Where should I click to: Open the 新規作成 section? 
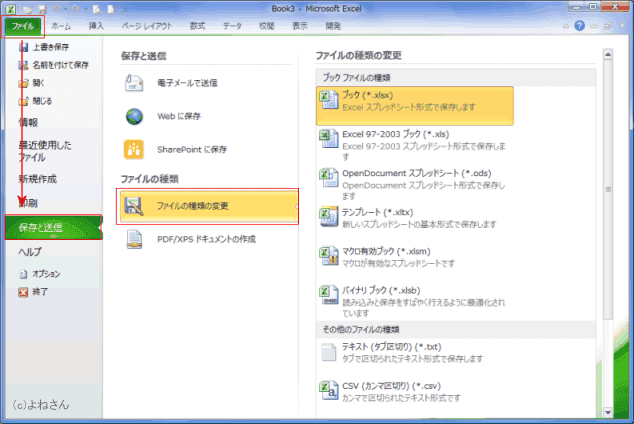tap(38, 179)
